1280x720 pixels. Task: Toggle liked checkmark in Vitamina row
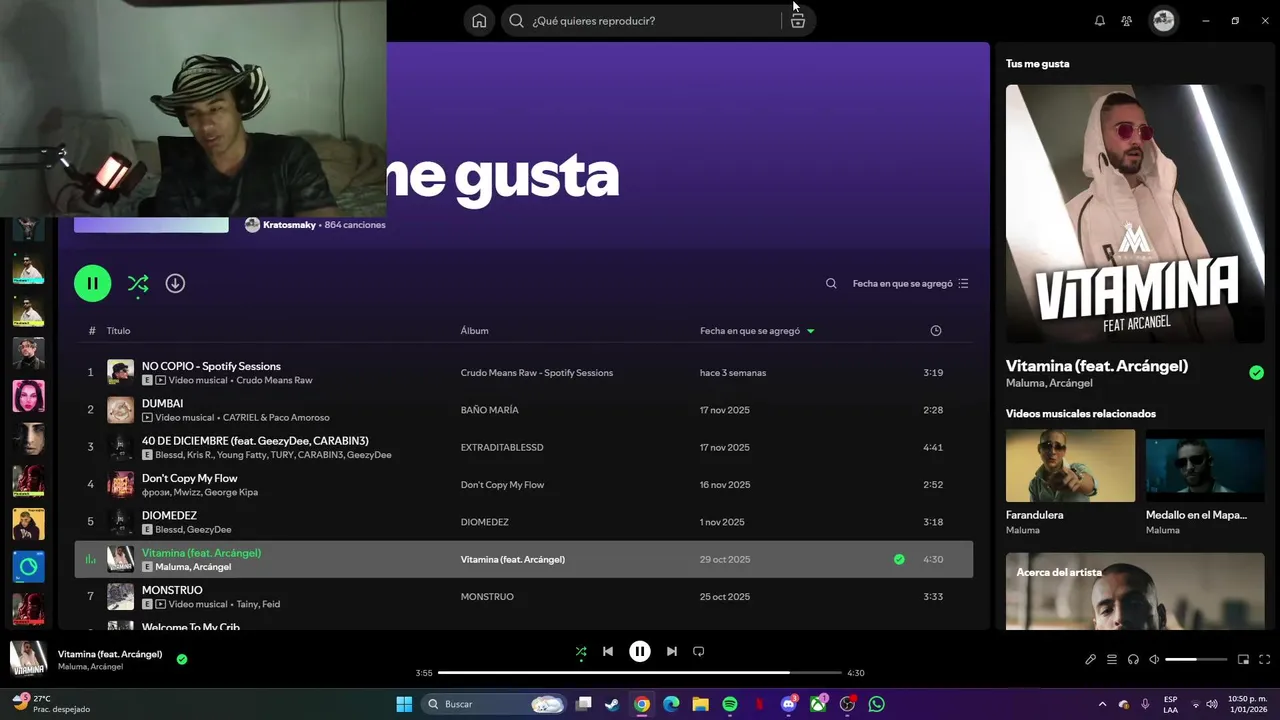pos(899,559)
